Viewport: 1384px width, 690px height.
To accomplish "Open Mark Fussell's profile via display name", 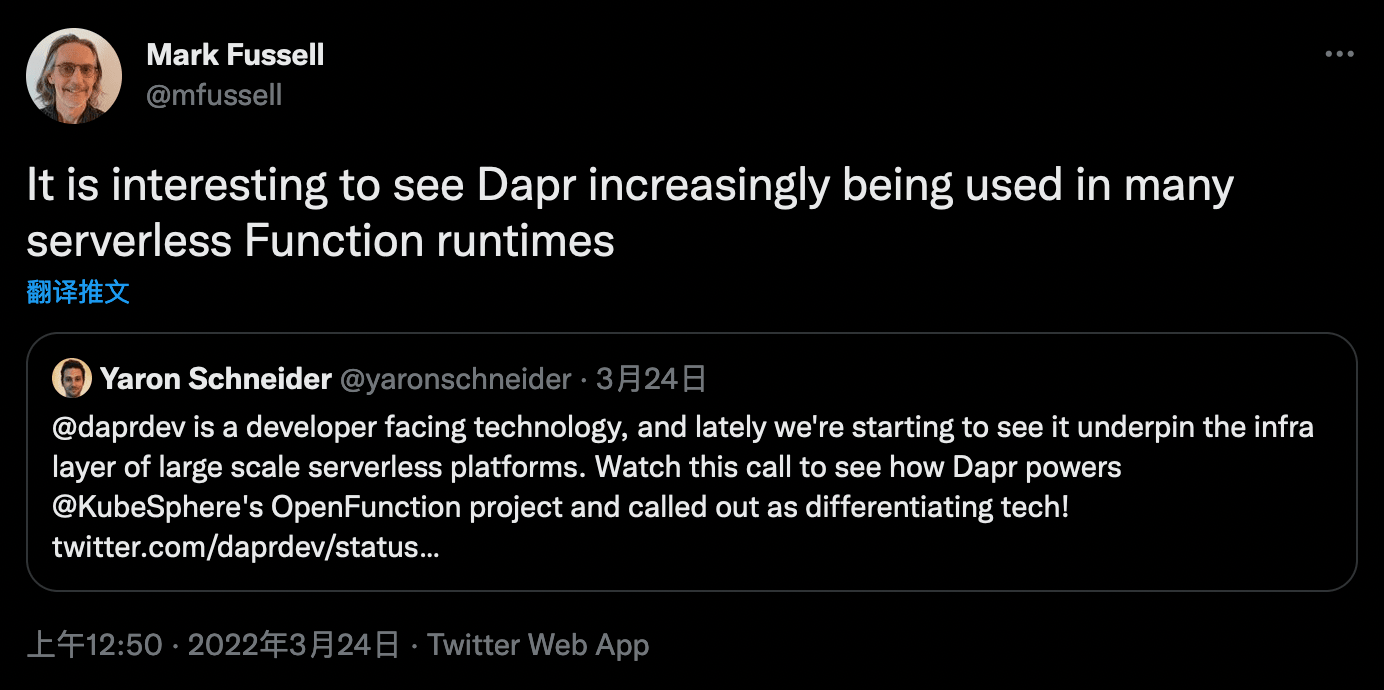I will click(x=235, y=55).
